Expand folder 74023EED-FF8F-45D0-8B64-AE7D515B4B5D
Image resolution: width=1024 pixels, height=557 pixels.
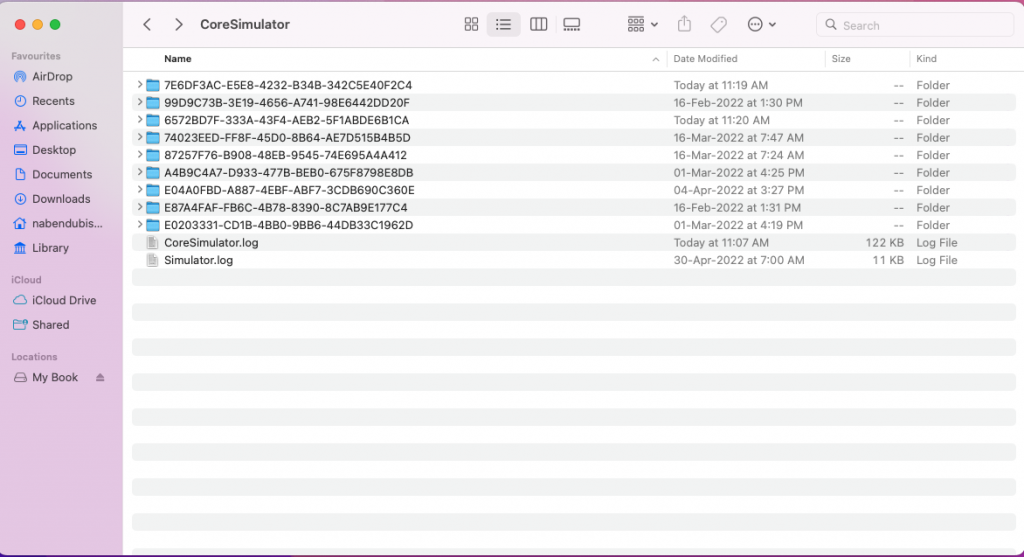[x=139, y=138]
